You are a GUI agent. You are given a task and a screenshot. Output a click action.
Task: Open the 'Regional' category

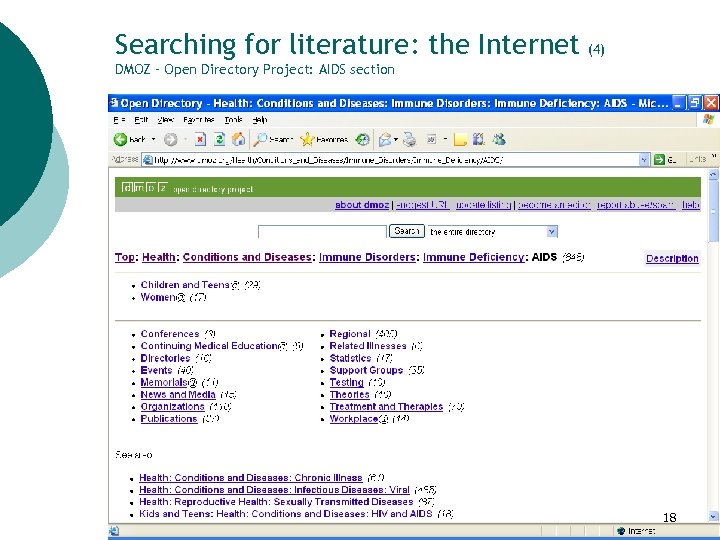(350, 334)
